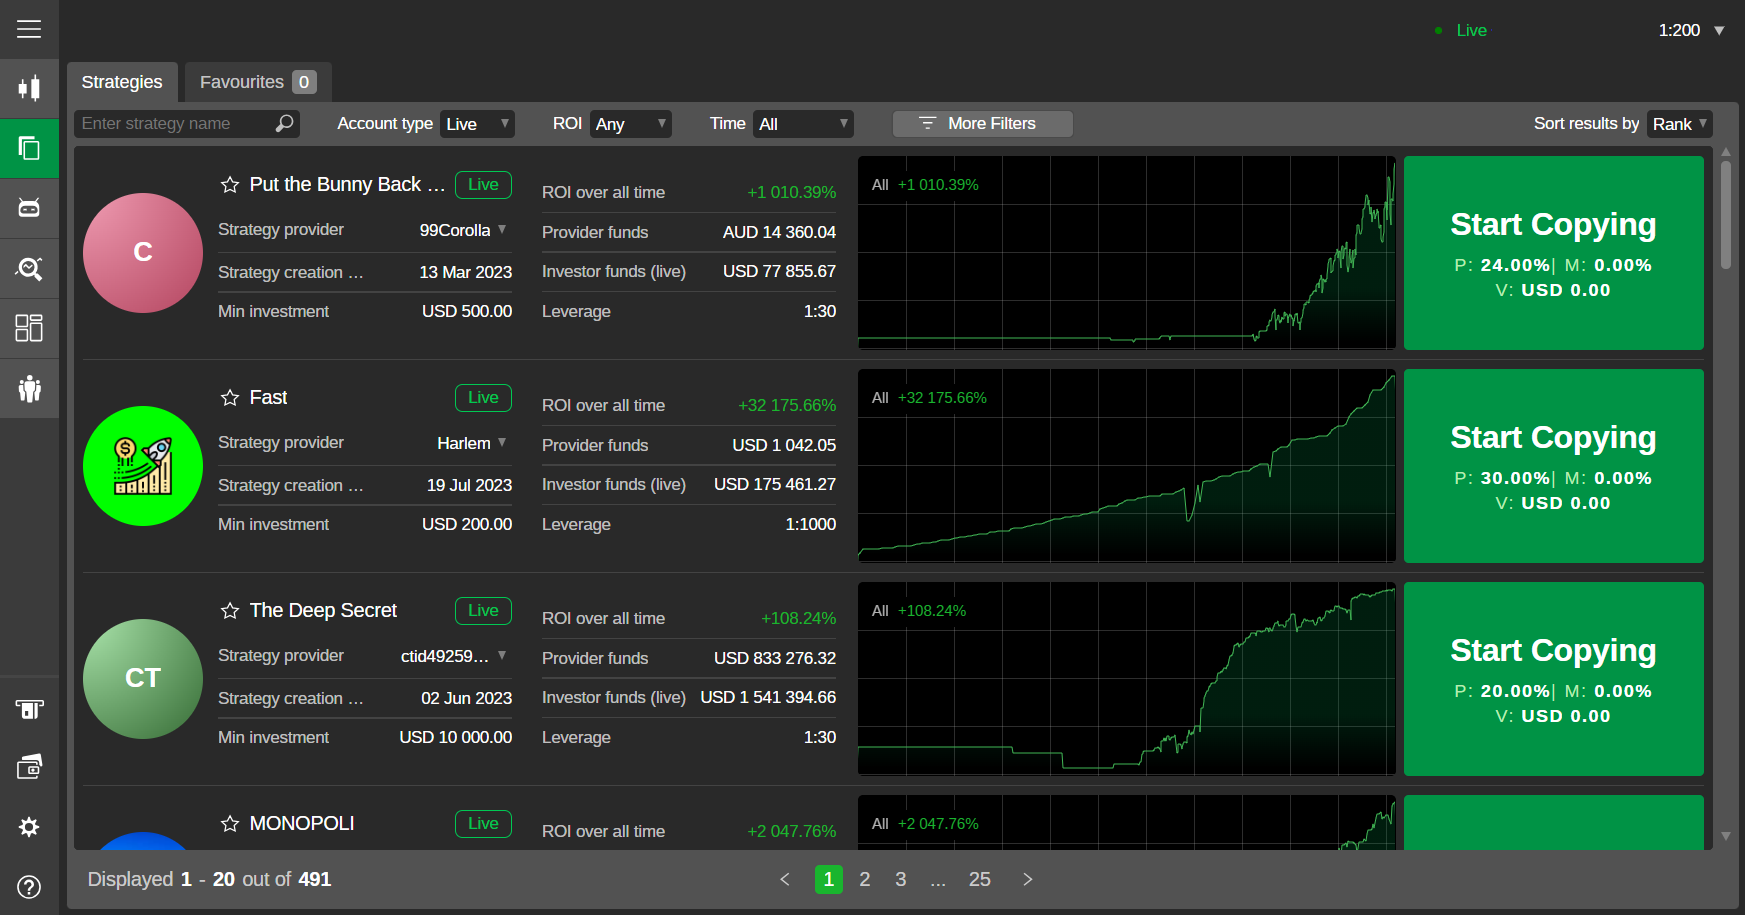This screenshot has height=915, width=1745.
Task: Star The Deep Secret strategy as favourite
Action: point(230,611)
